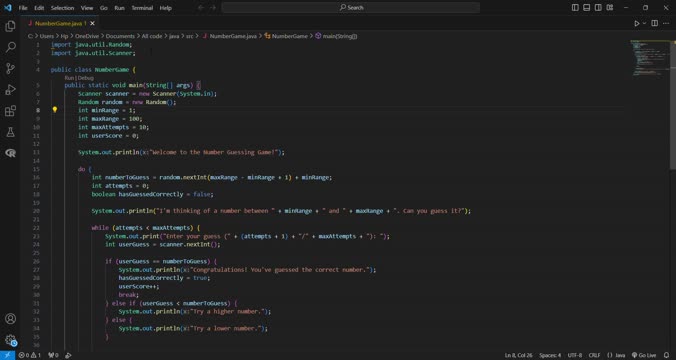Viewport: 676px width, 360px height.
Task: Change indentation from Spaces: 4
Action: pos(550,355)
